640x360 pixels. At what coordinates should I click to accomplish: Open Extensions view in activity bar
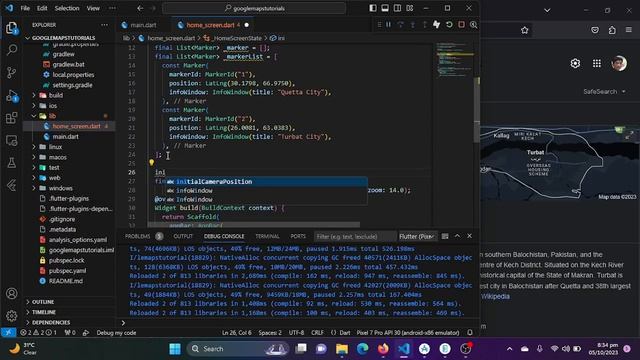coord(11,118)
